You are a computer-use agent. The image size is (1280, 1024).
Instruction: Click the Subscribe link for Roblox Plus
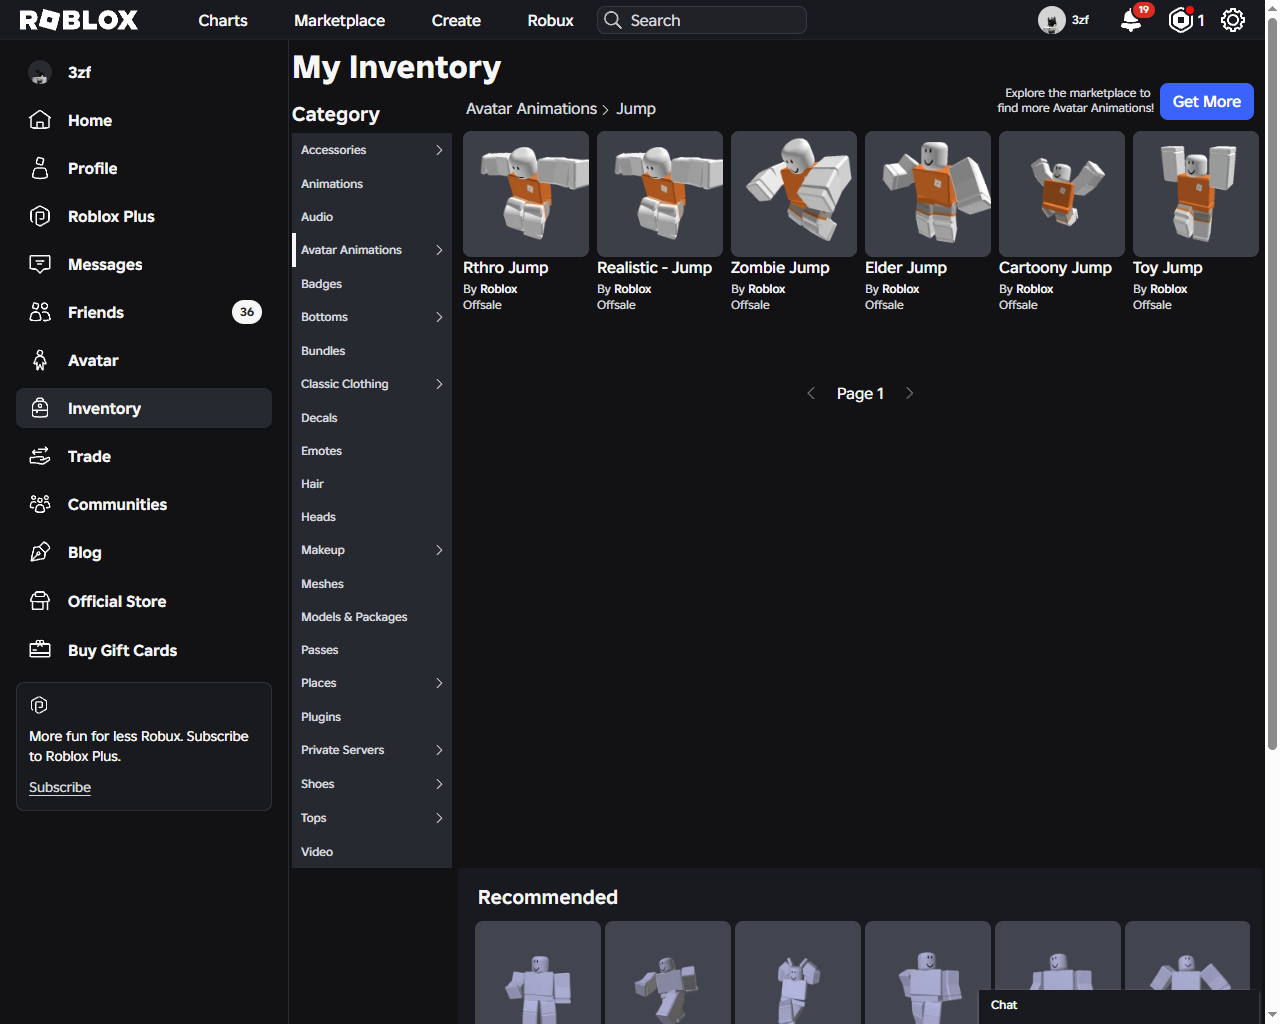click(x=60, y=787)
